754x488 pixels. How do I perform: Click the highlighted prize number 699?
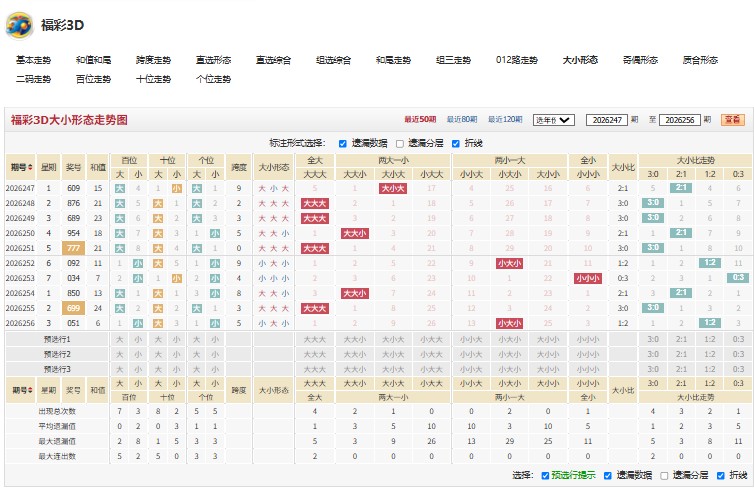pos(74,308)
